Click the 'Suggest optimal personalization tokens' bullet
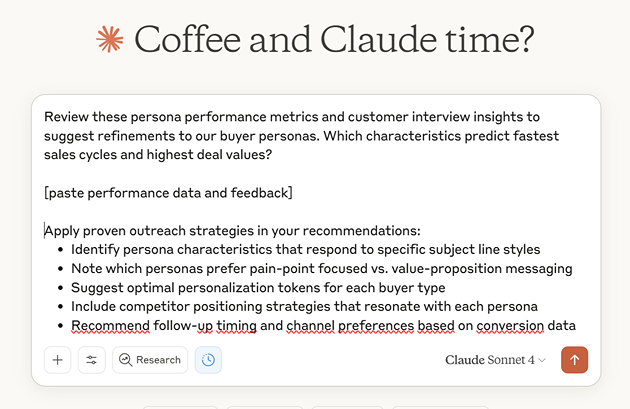630x409 pixels. coord(258,287)
